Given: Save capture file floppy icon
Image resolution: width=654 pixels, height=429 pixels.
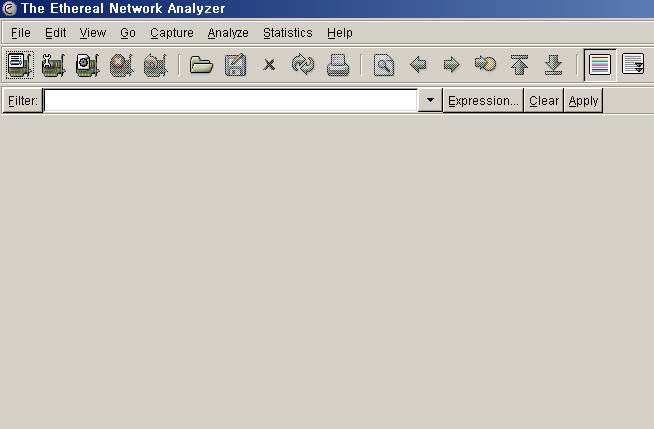Looking at the screenshot, I should click(236, 65).
